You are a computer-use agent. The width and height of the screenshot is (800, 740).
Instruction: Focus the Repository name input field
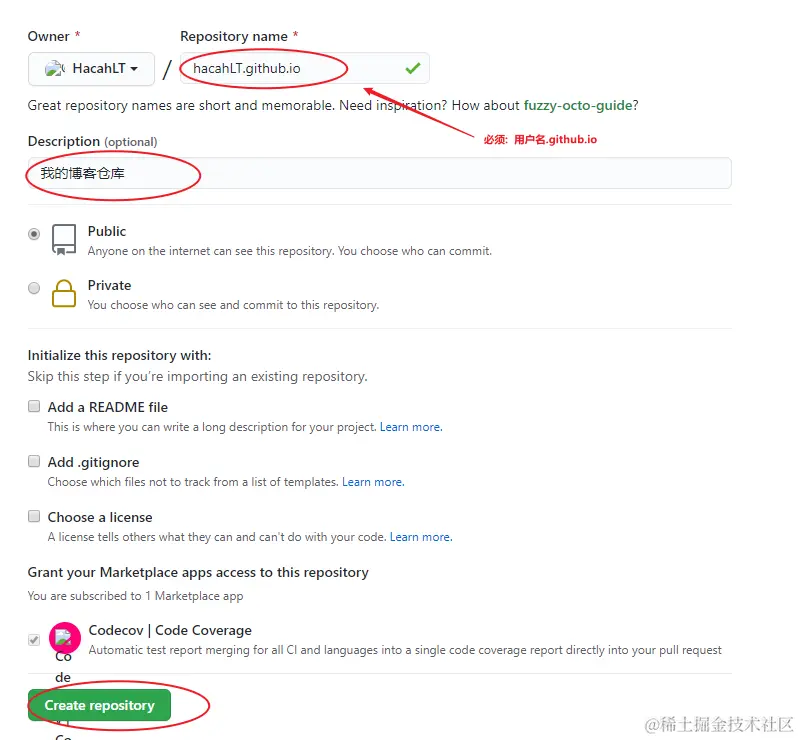pos(305,68)
